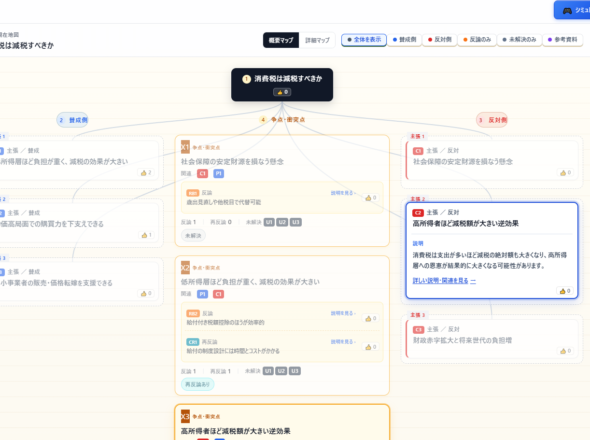Like the rebuttal 歳出見直しや他税目で代替可能
This screenshot has width=590, height=440.
click(371, 198)
